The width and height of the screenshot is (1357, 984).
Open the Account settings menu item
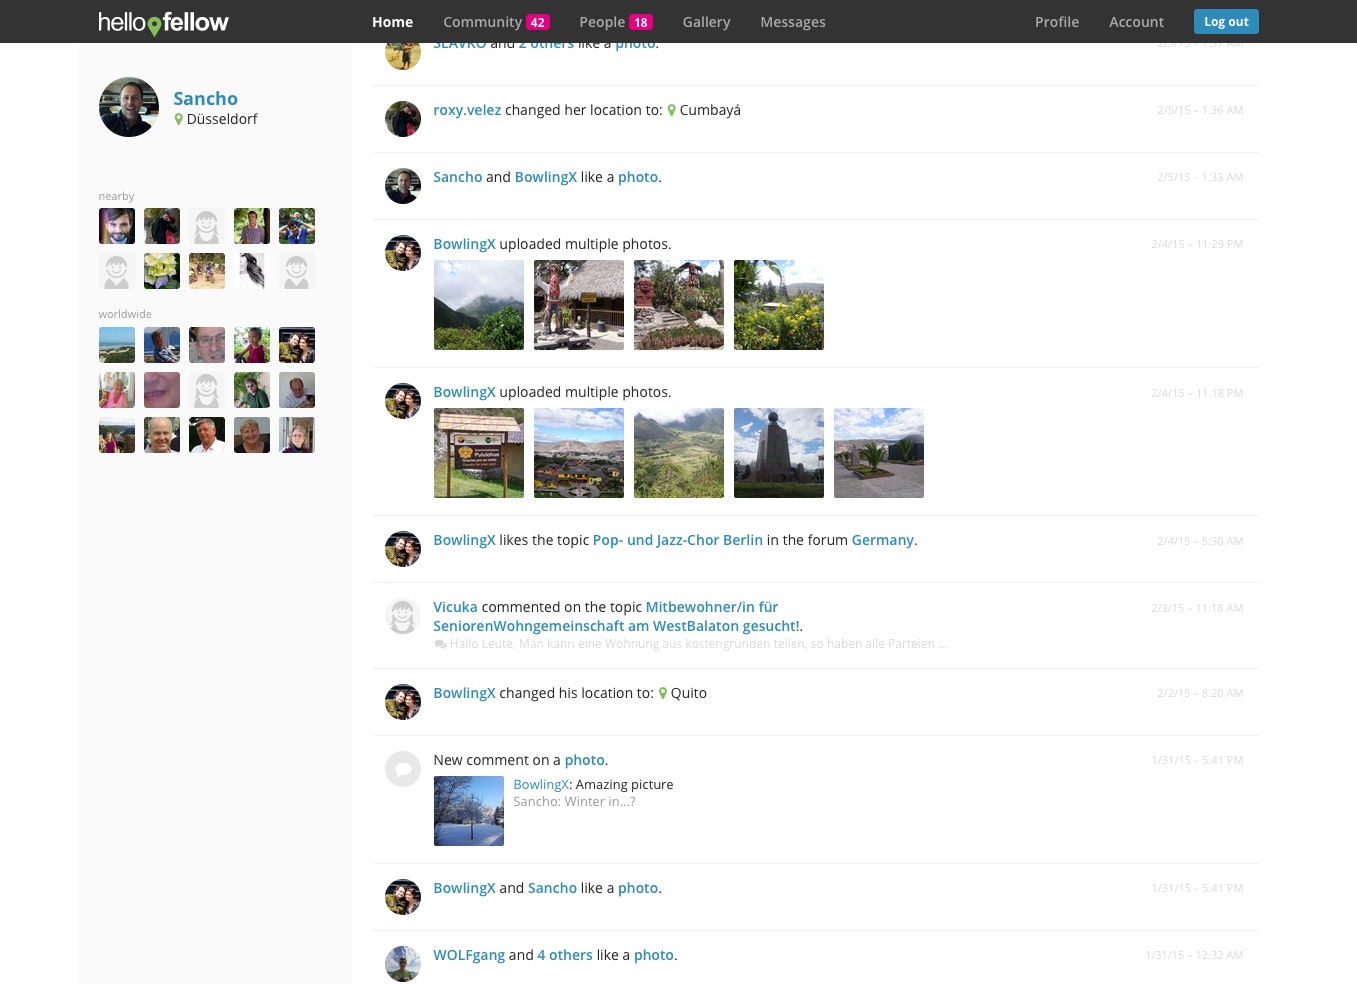tap(1136, 21)
